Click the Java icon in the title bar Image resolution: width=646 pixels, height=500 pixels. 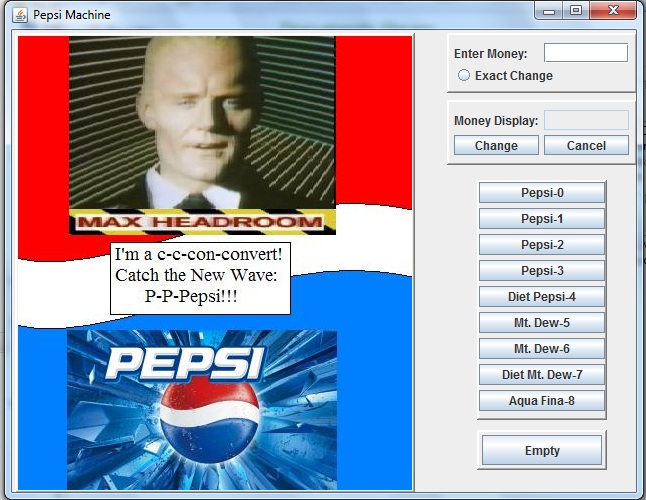click(x=20, y=15)
